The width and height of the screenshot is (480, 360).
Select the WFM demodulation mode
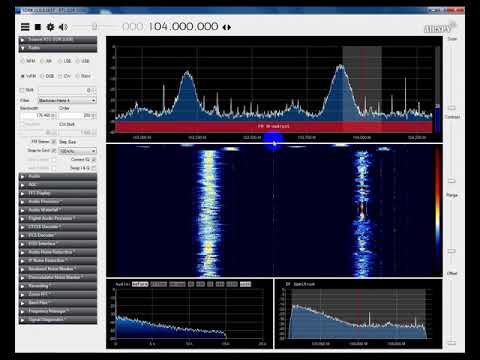point(28,76)
